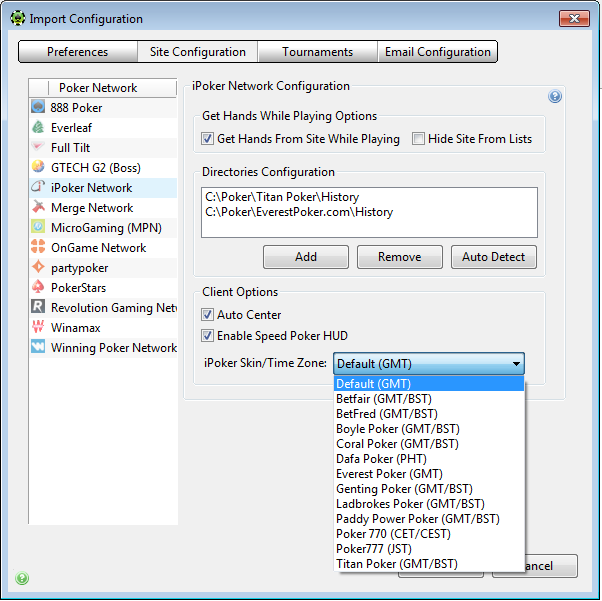Open the Site Configuration tab
The image size is (602, 601).
coord(198,51)
